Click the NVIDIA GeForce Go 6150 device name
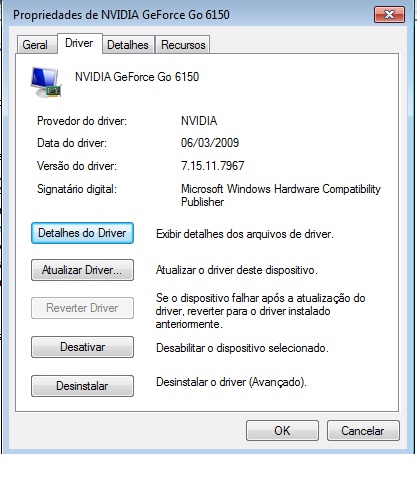Screen dimensions: 417x480 pos(137,77)
